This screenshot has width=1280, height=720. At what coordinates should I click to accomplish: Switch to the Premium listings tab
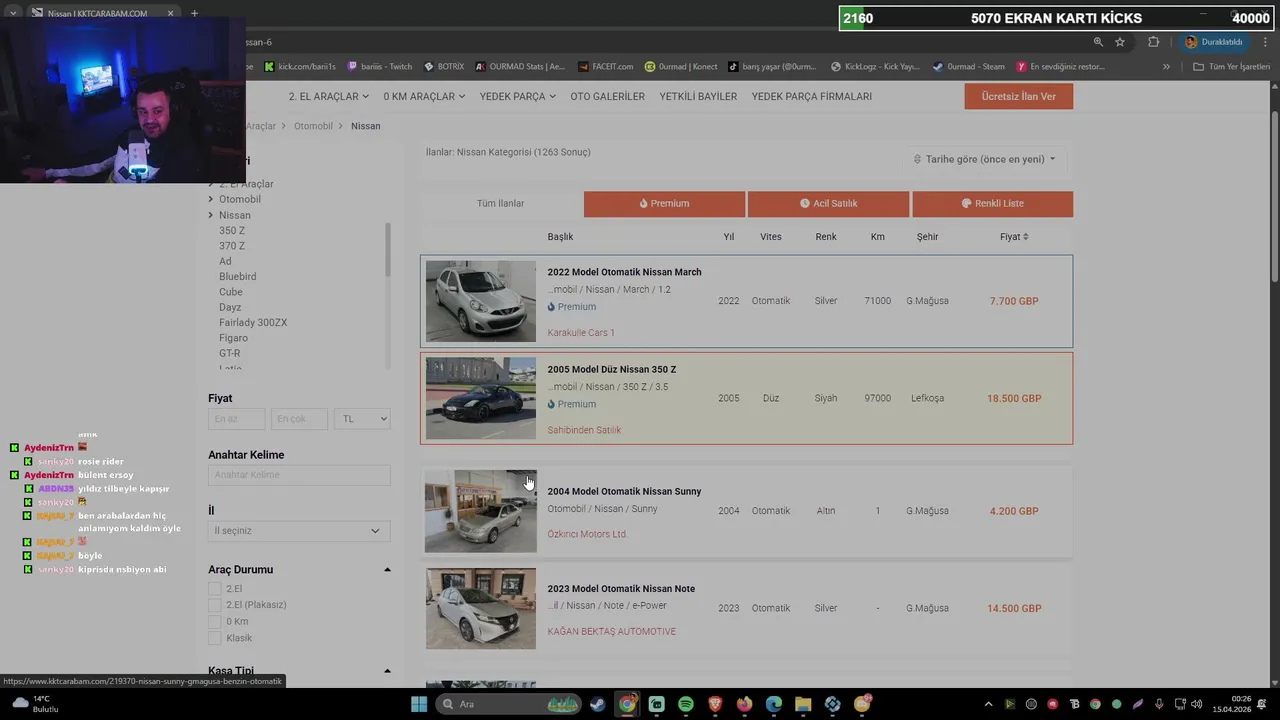click(x=664, y=203)
